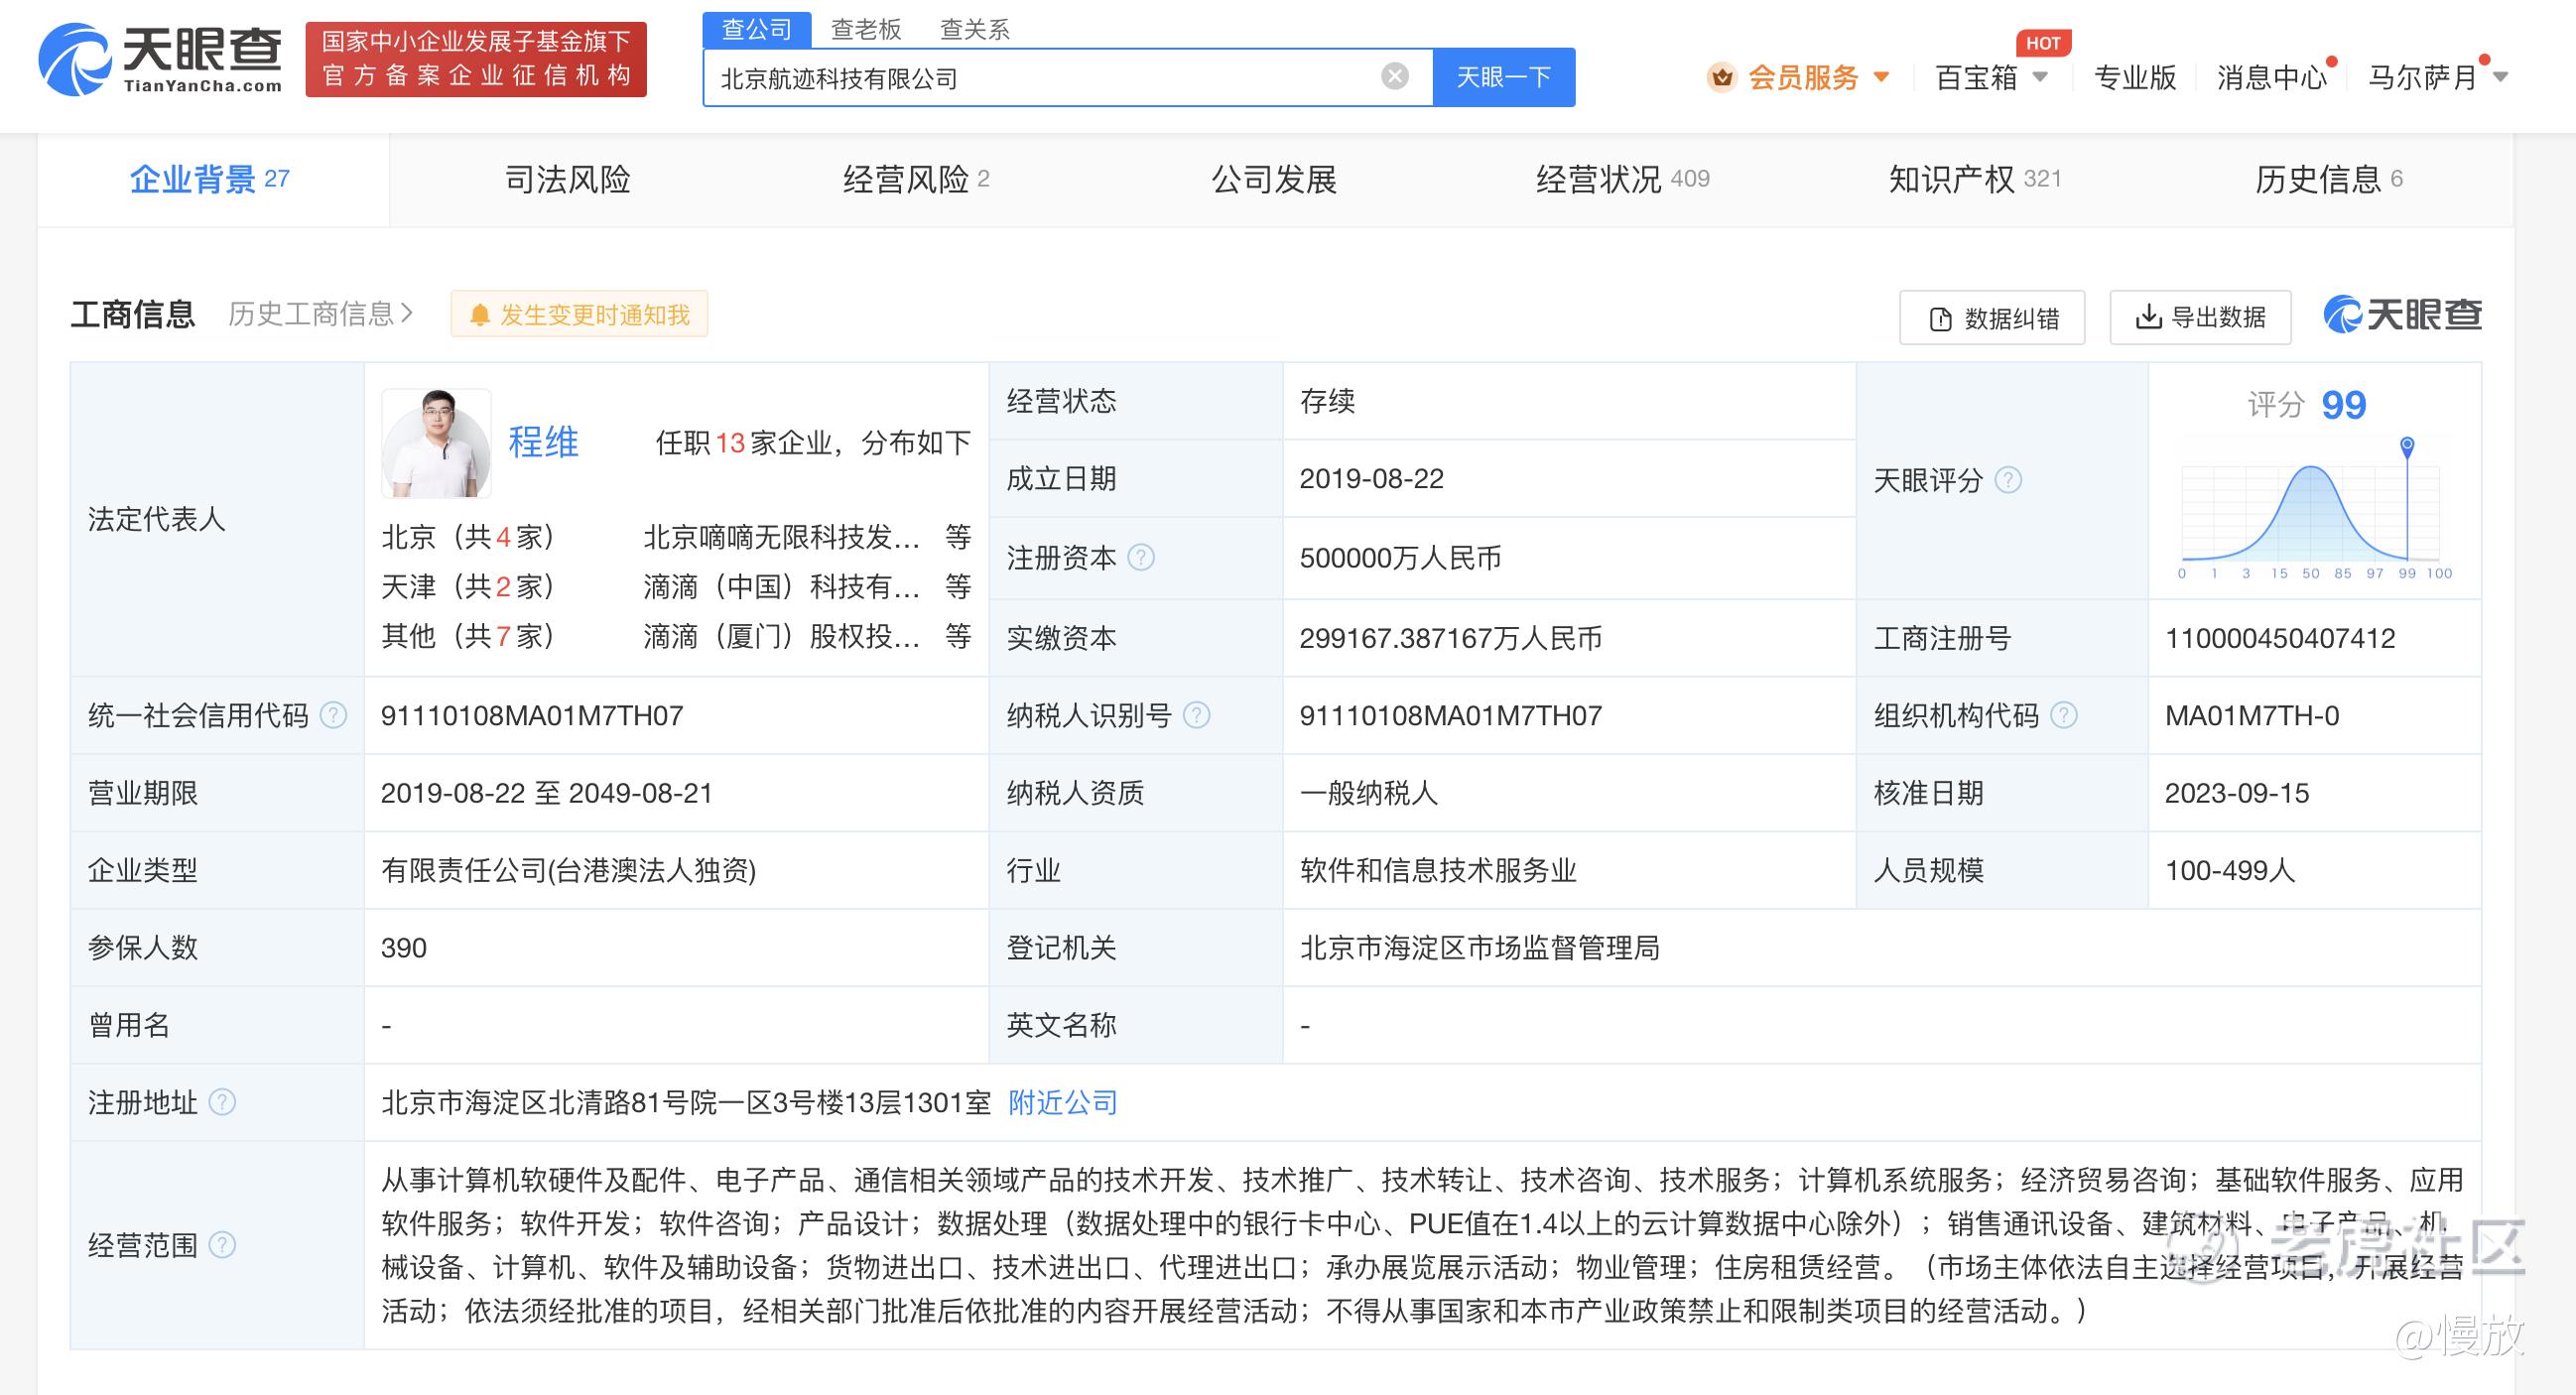2576x1395 pixels.
Task: Expand the 百宝箱 dropdown
Action: 2041,77
